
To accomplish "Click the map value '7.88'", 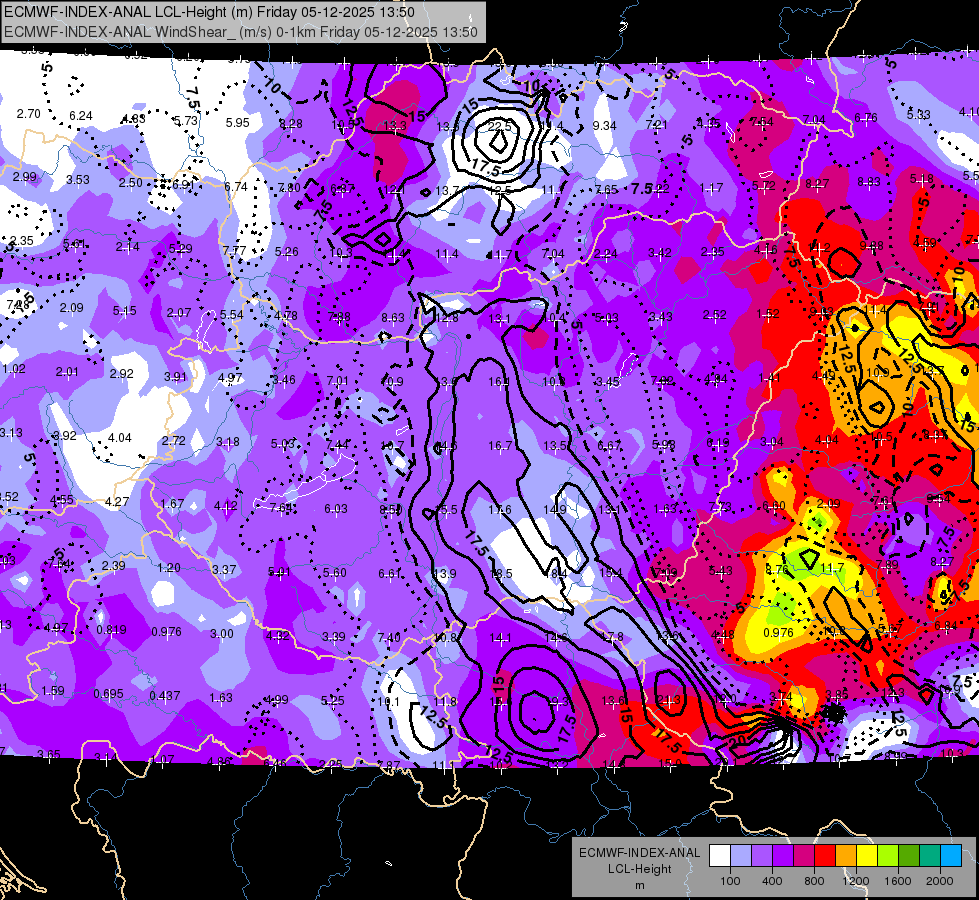I will pos(339,317).
